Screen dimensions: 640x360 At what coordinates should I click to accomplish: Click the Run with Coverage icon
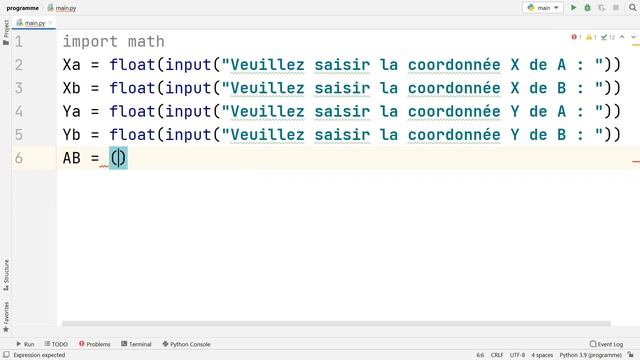click(x=602, y=7)
